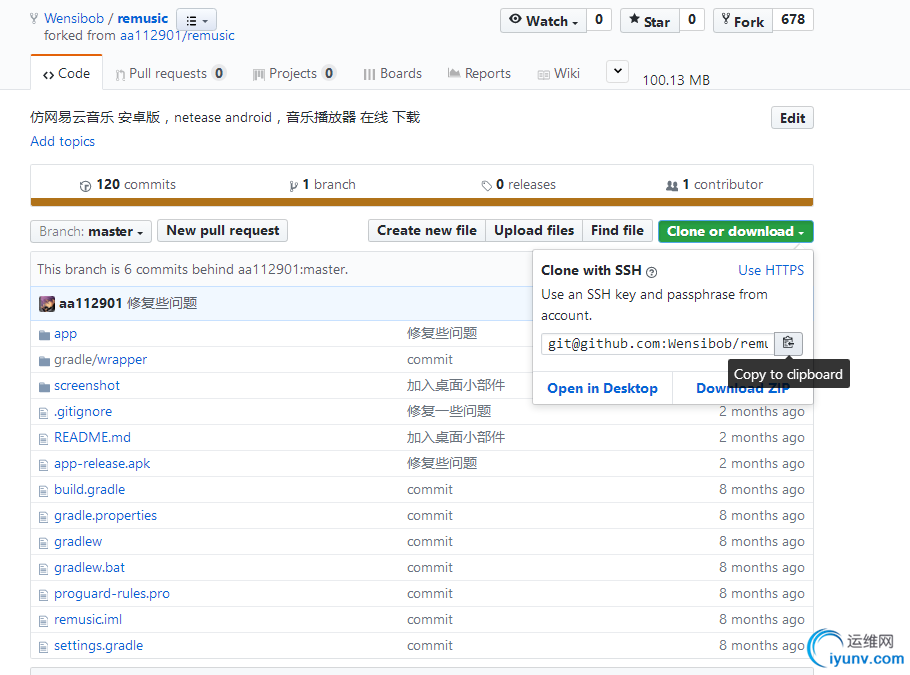Click the language color bar
The width and height of the screenshot is (910, 675).
[422, 202]
